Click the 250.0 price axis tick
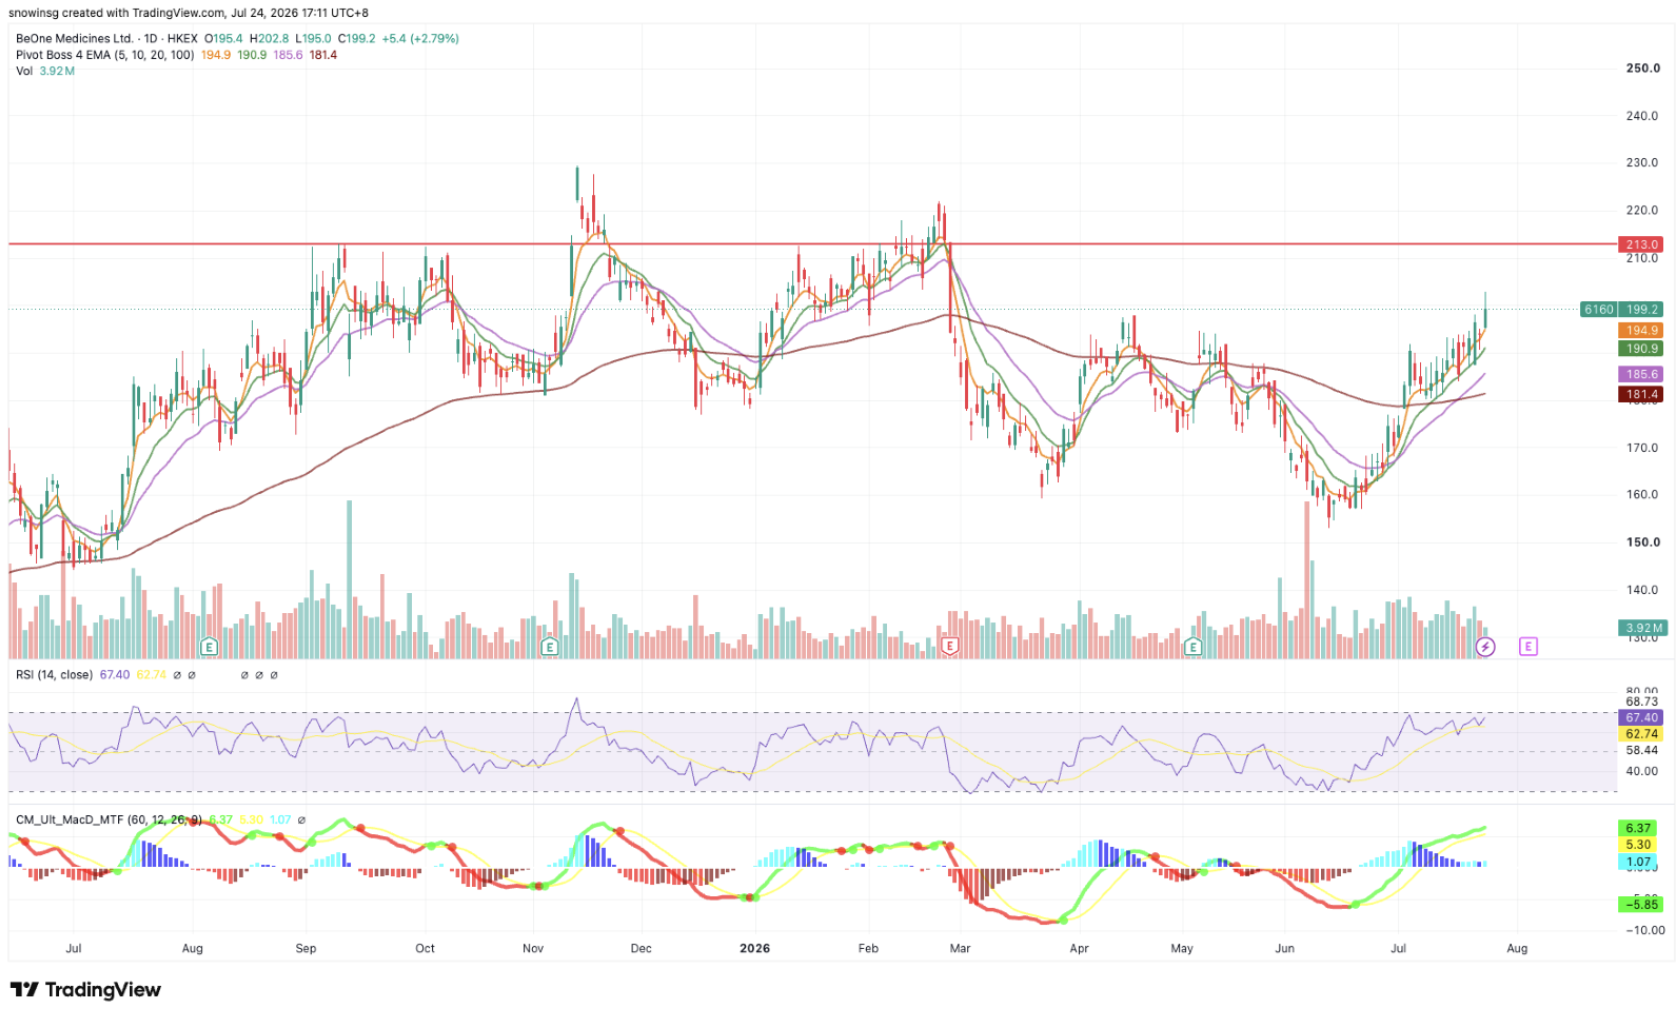 click(x=1643, y=69)
